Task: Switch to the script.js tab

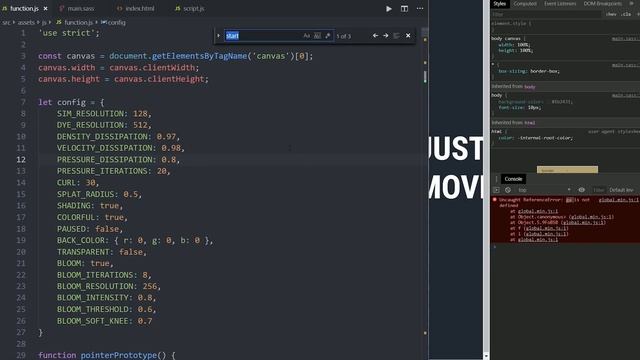Action: (190, 9)
